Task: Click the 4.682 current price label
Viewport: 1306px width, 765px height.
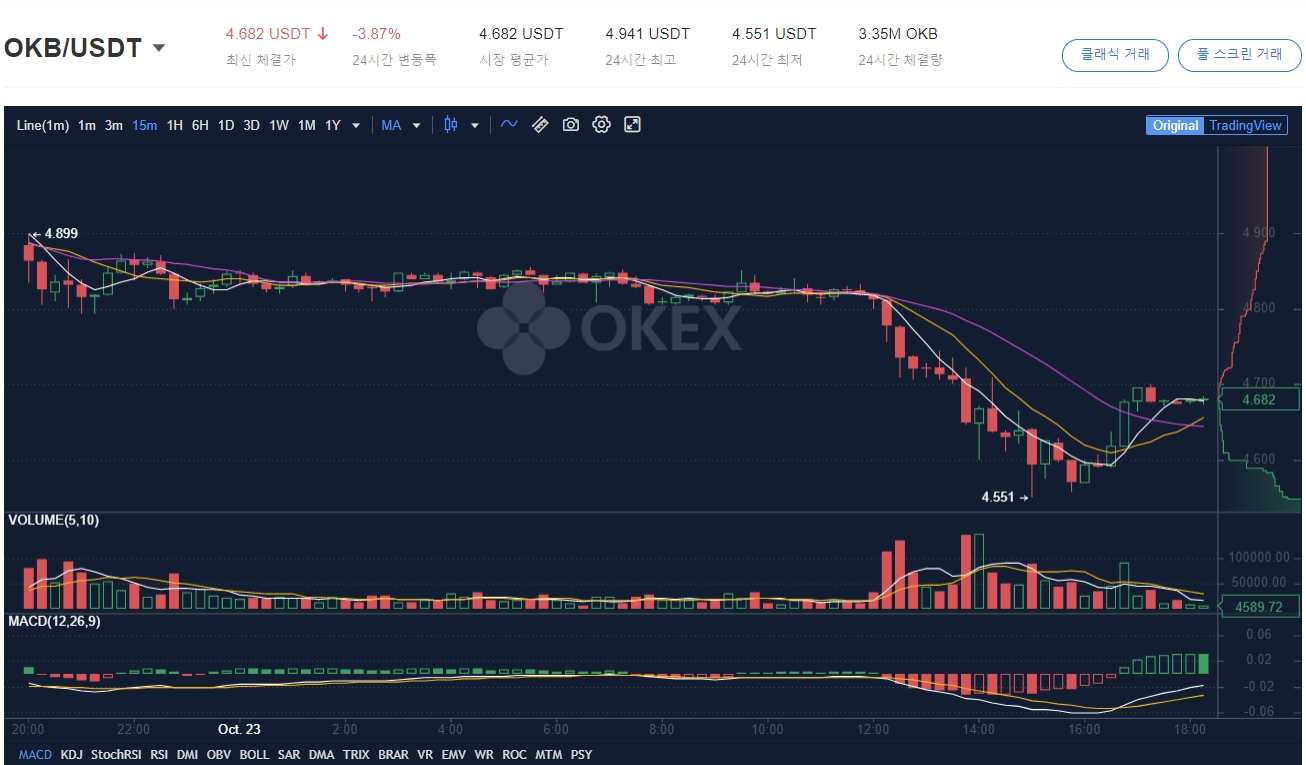Action: pyautogui.click(x=1258, y=400)
